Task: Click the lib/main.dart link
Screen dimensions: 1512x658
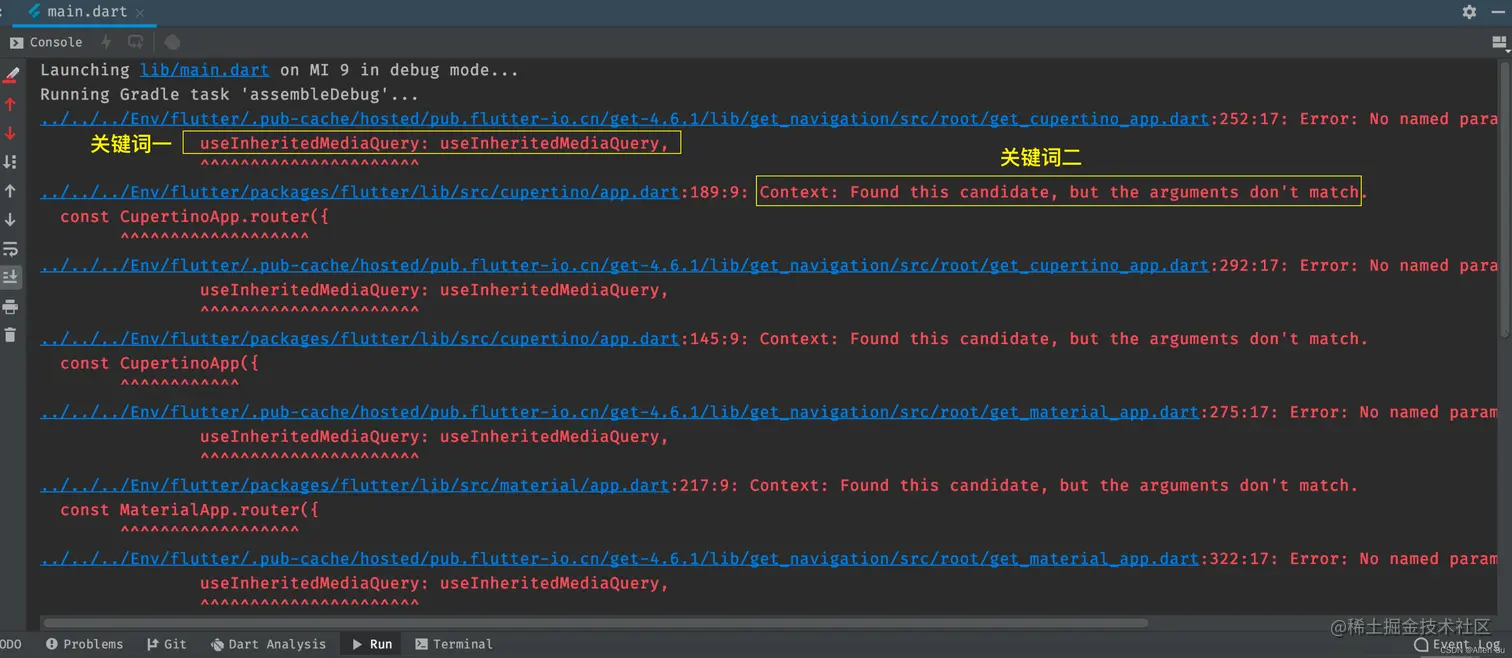Action: 204,70
